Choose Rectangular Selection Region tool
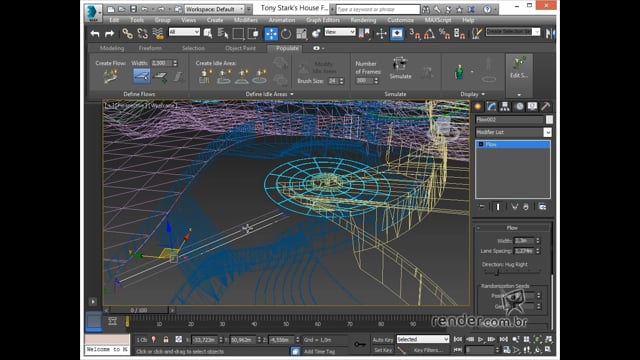This screenshot has height=360, width=640. tap(238, 34)
